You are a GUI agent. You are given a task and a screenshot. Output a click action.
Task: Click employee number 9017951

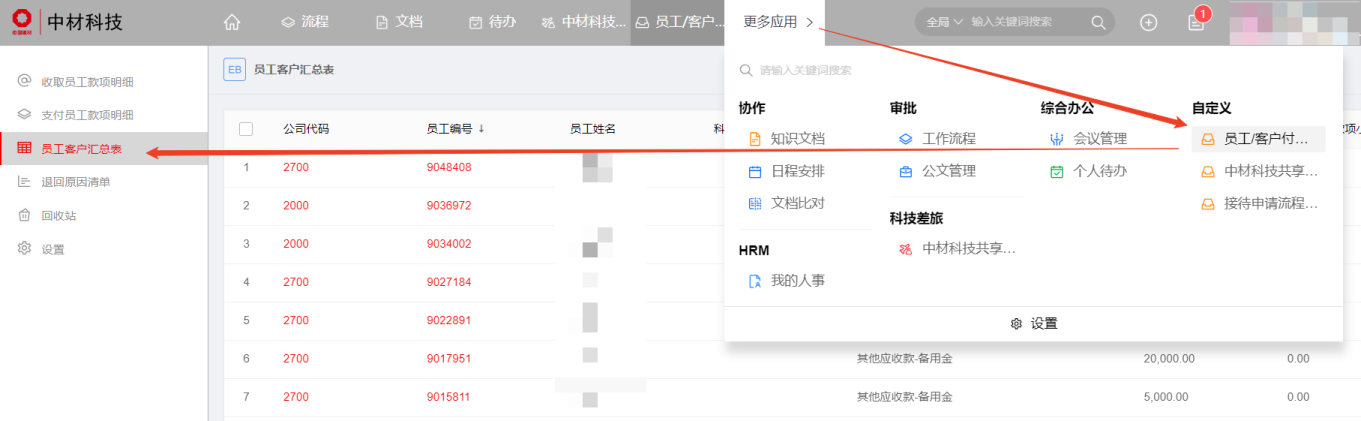[449, 358]
